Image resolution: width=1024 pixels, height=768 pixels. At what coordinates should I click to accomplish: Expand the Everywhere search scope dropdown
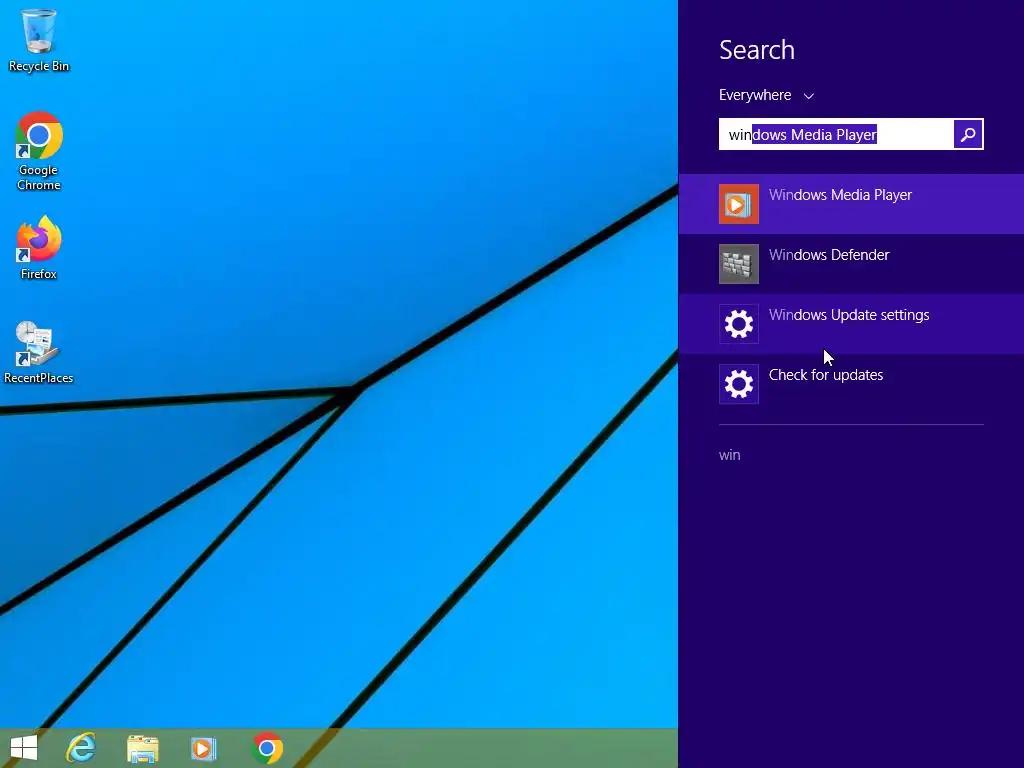click(766, 95)
